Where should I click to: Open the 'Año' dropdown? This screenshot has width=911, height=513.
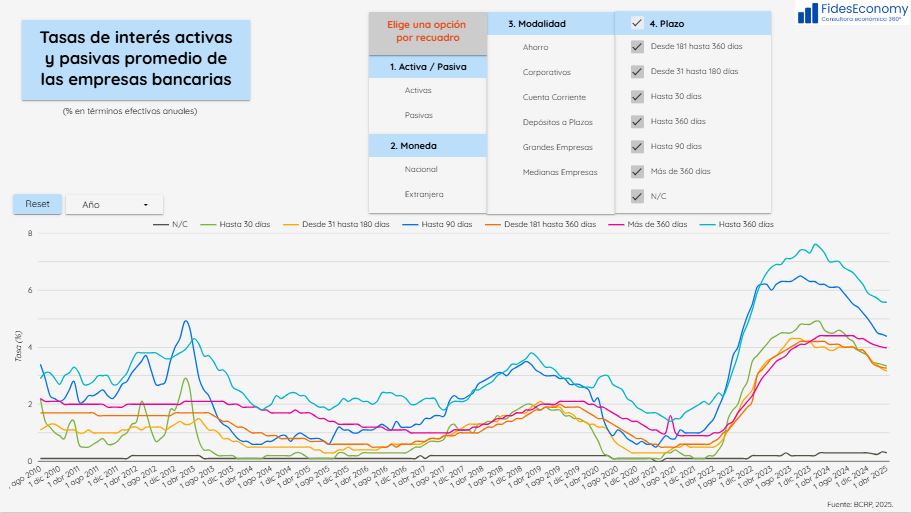point(114,204)
